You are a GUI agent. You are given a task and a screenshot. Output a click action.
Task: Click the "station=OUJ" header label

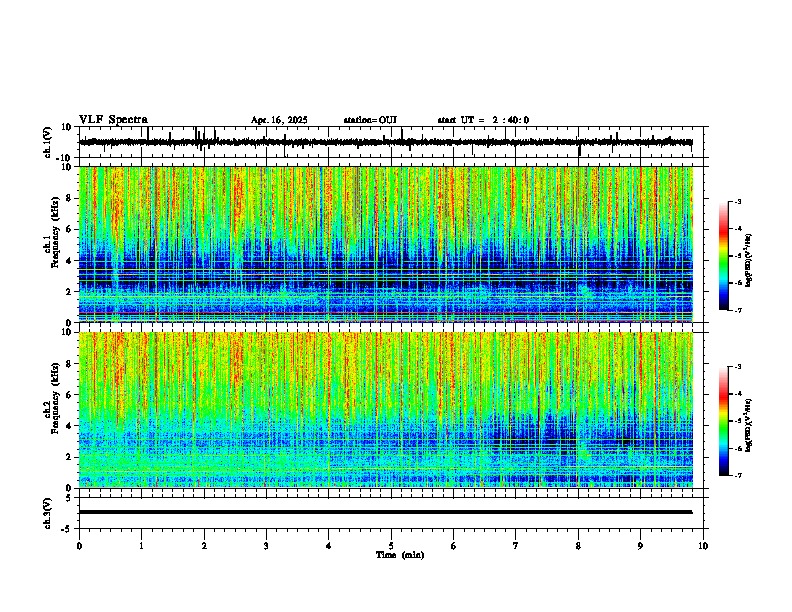pos(370,120)
